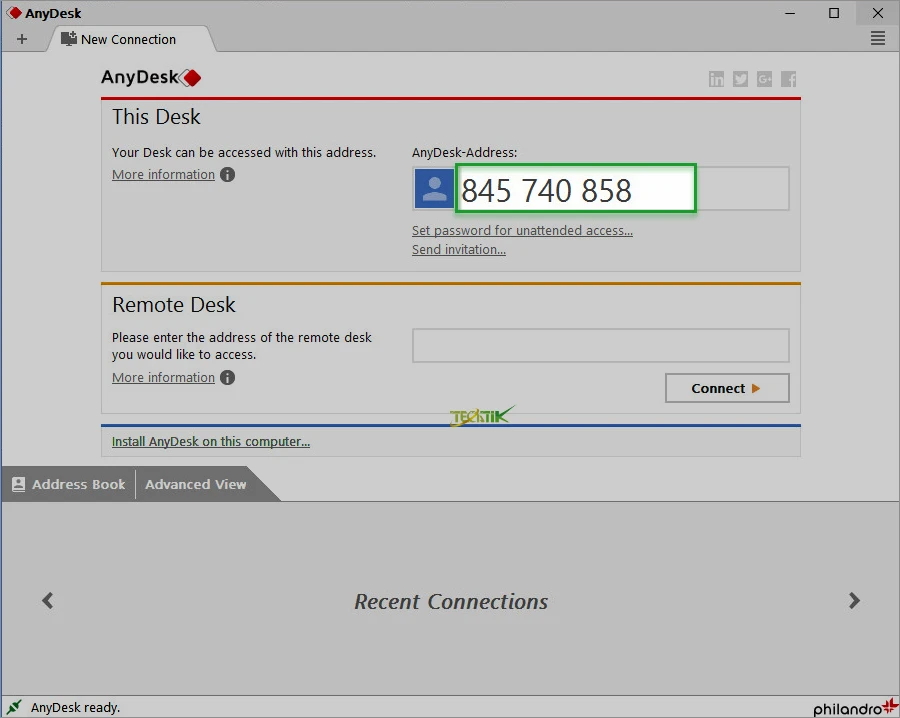The image size is (900, 718).
Task: Click the Recent Connections heading
Action: (x=451, y=601)
